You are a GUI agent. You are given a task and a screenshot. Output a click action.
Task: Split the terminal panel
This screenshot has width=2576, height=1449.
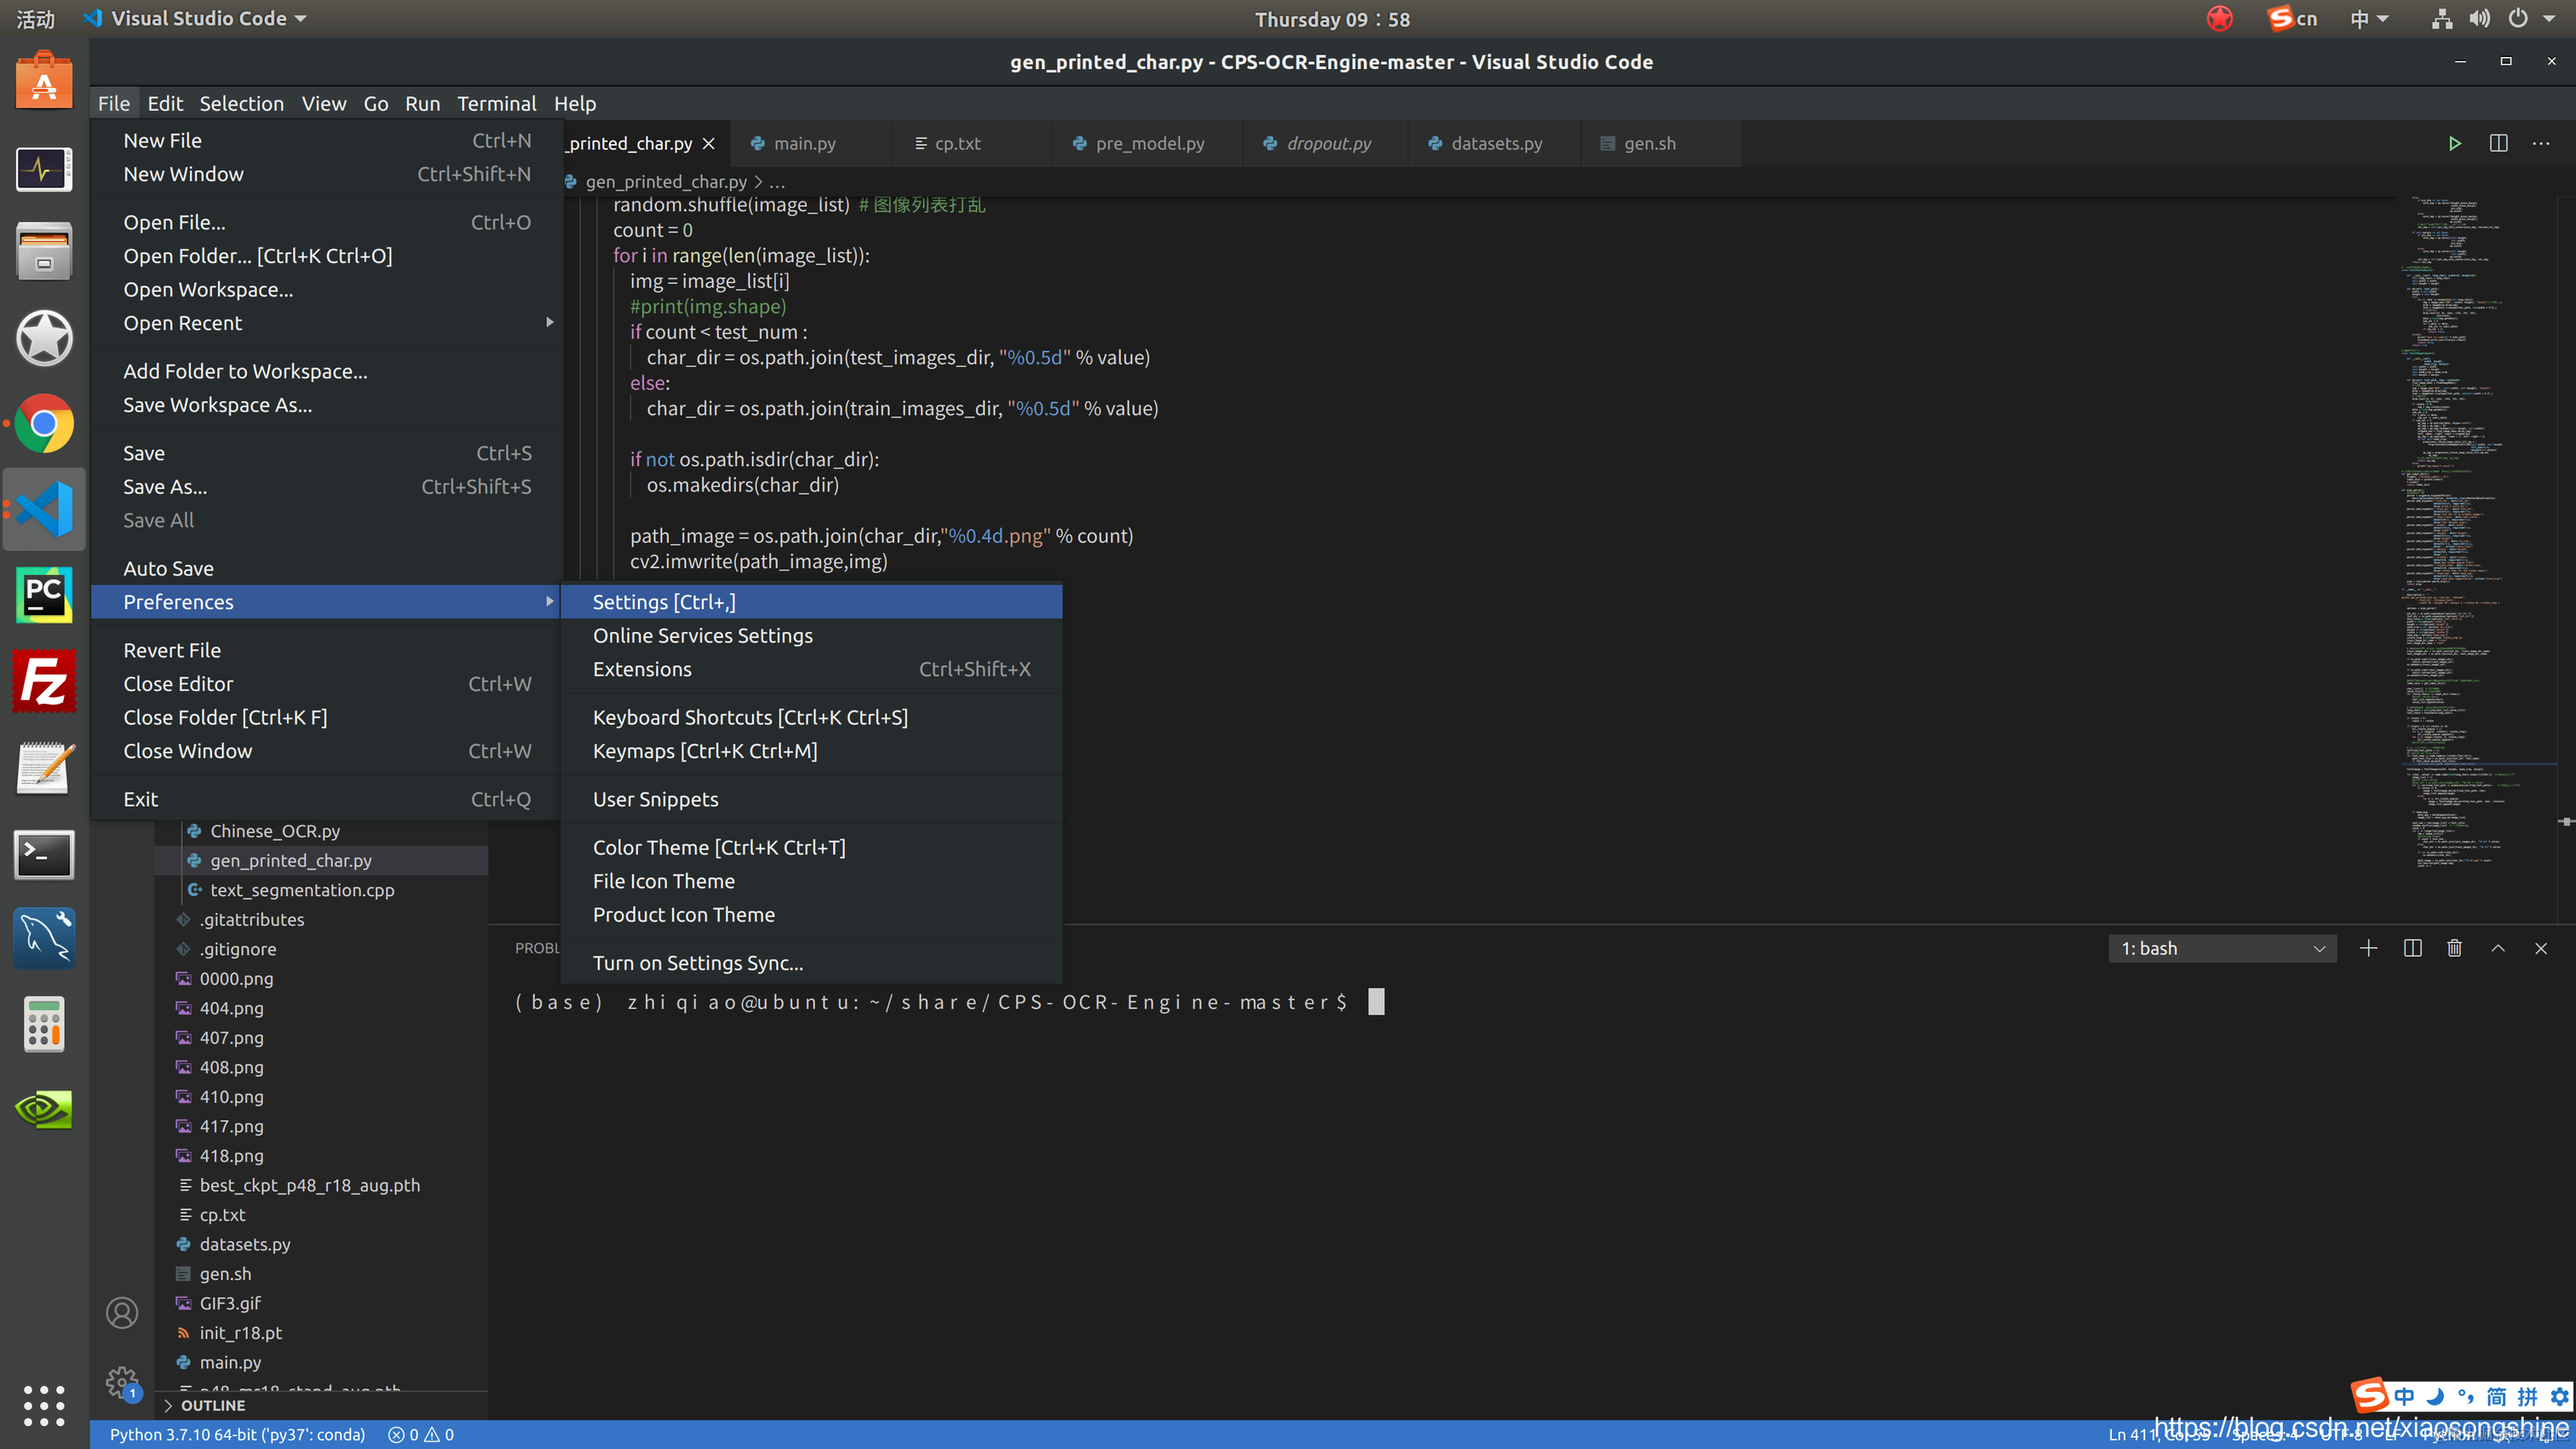tap(2412, 948)
